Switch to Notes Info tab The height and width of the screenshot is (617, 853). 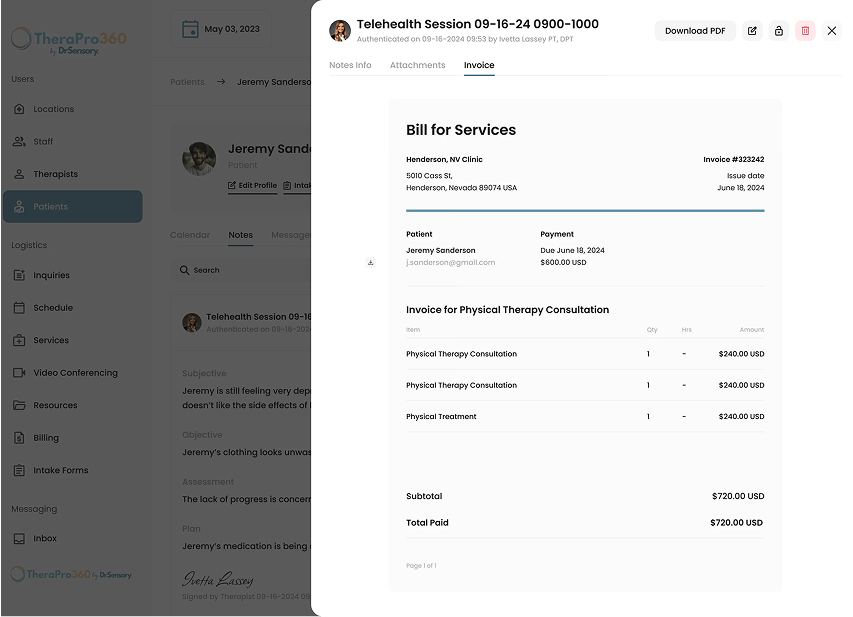(350, 65)
